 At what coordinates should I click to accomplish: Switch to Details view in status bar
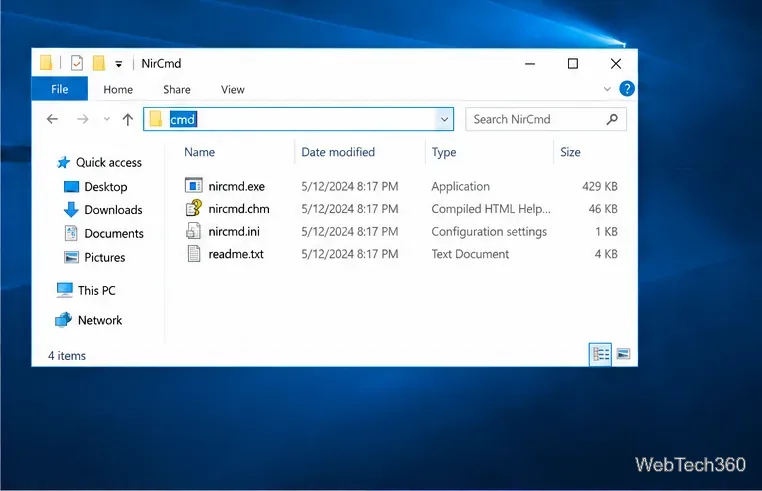click(x=601, y=354)
